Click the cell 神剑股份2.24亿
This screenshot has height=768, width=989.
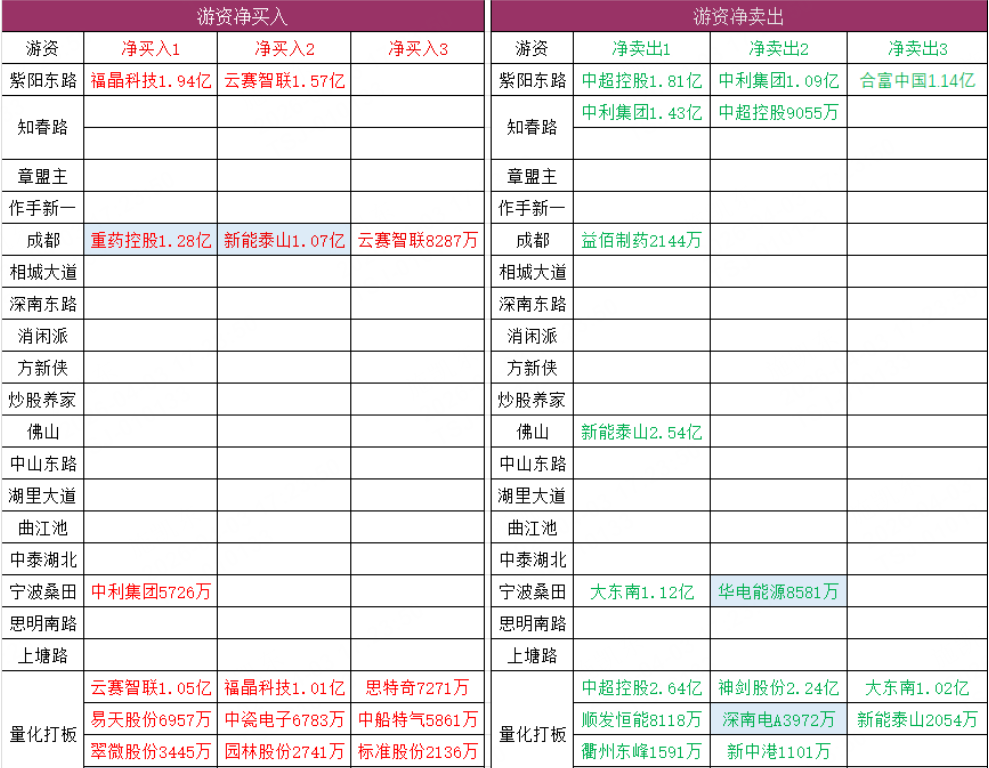click(x=778, y=687)
